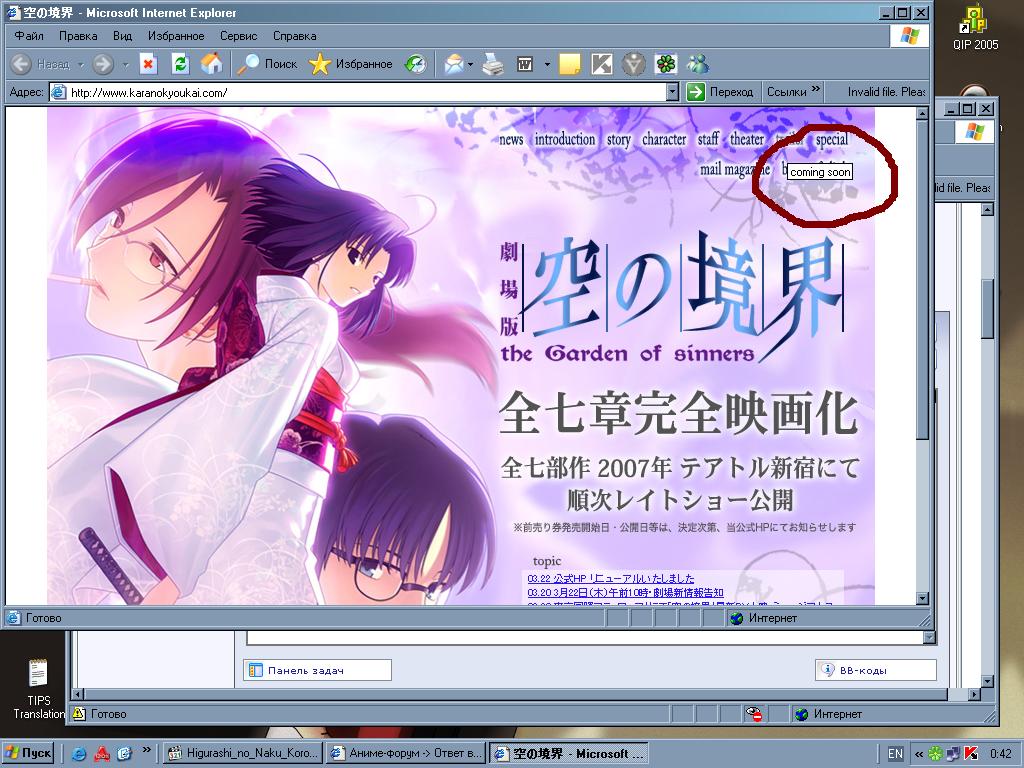Click the 'character' navigation link
This screenshot has height=768, width=1024.
click(x=664, y=139)
